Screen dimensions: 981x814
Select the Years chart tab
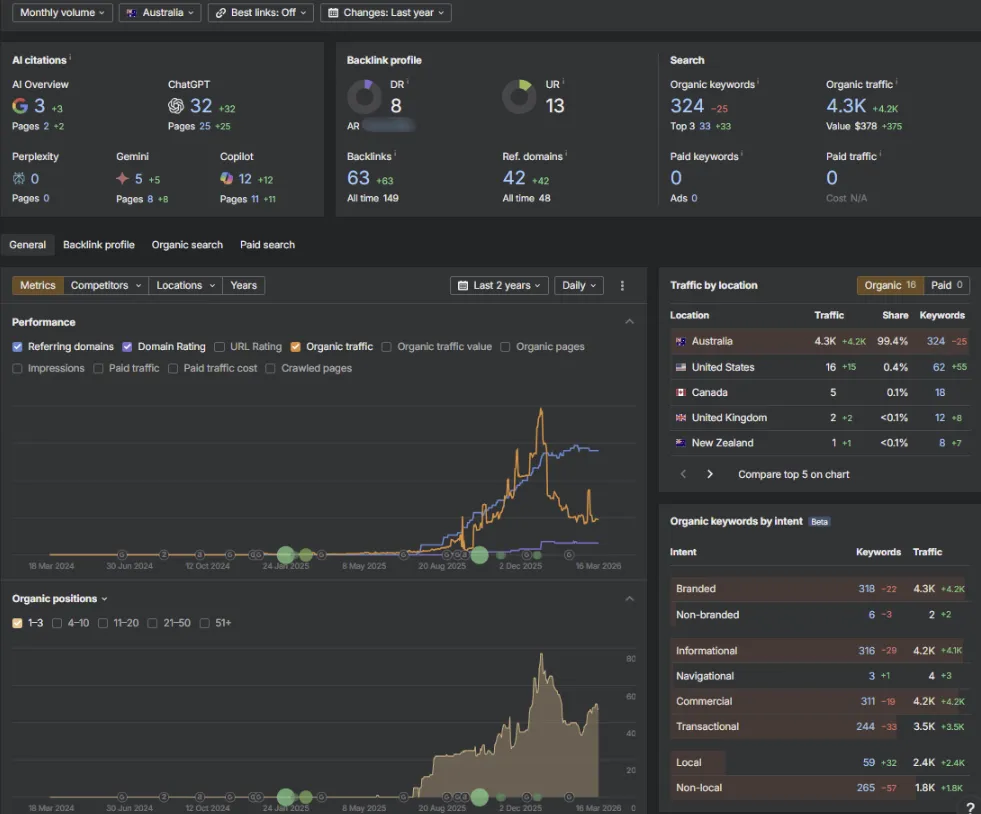243,285
